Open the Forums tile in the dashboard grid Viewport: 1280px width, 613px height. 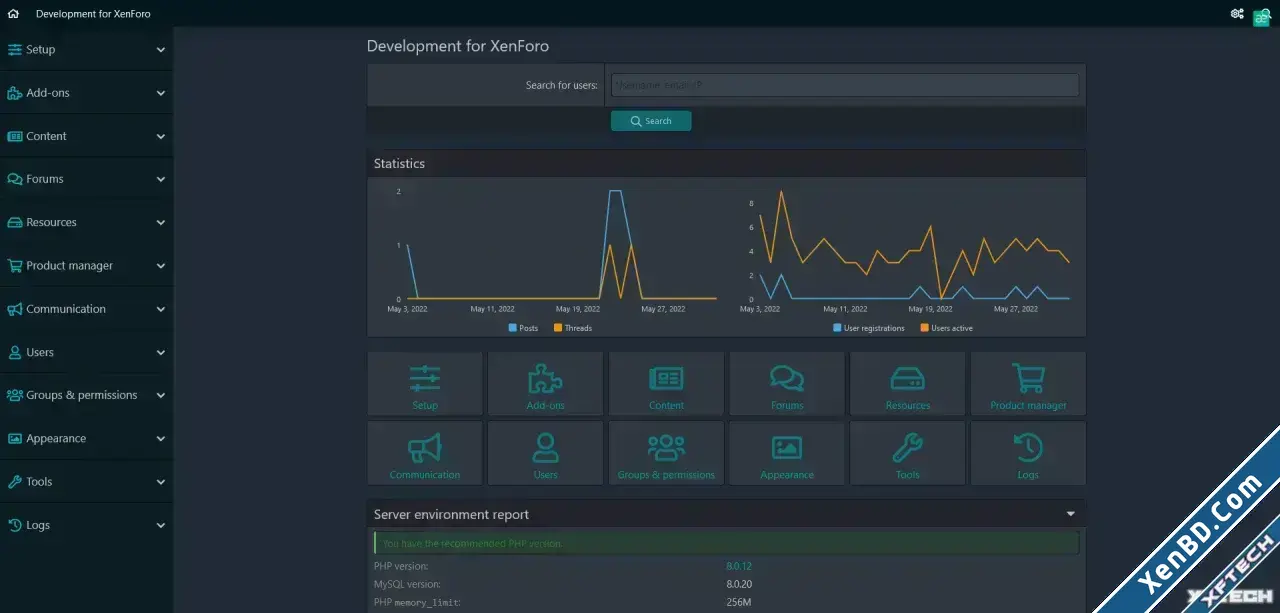pyautogui.click(x=787, y=384)
